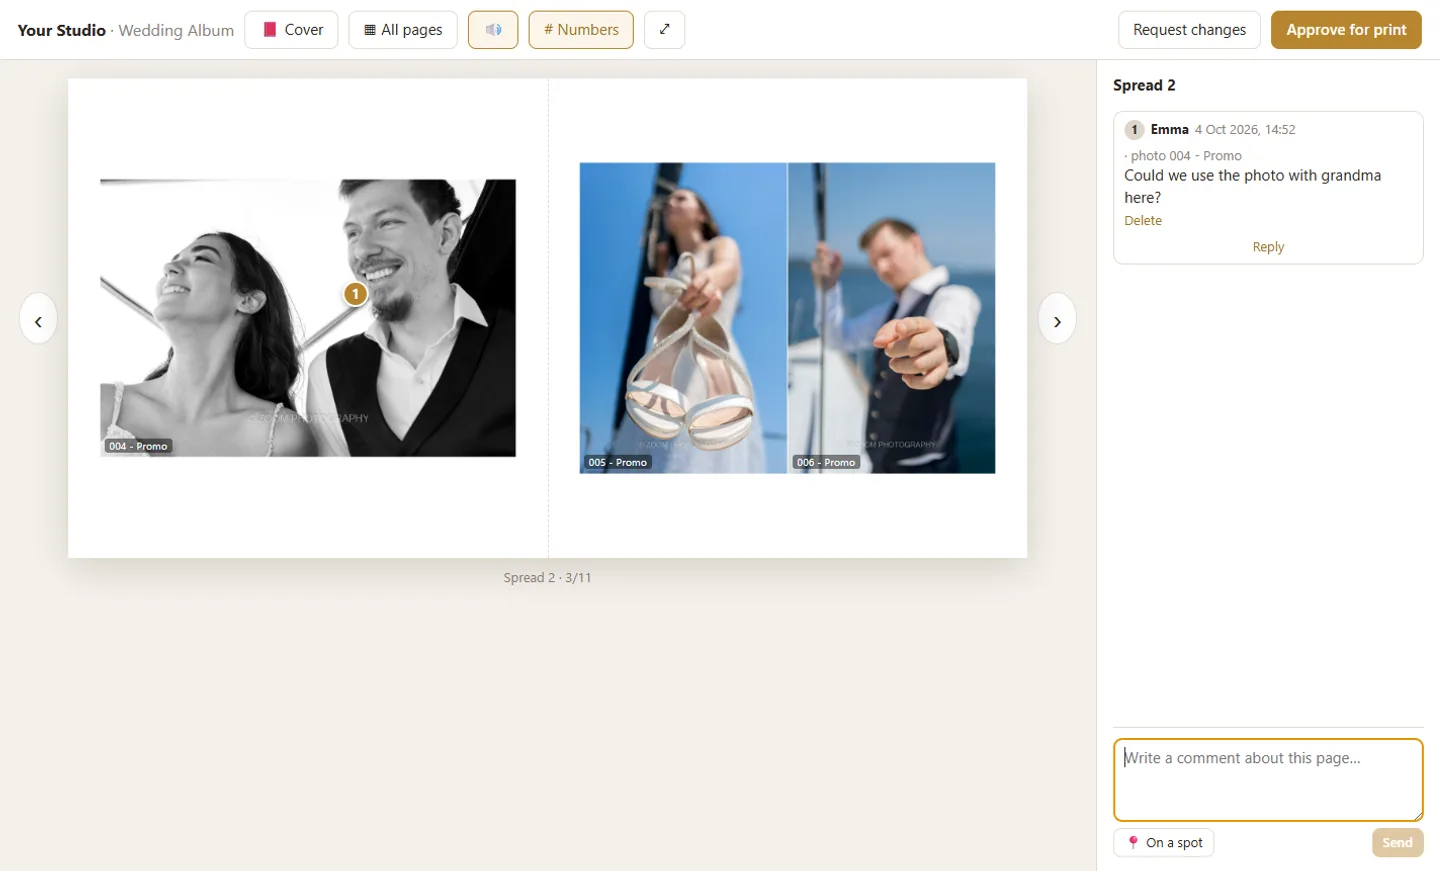
Task: Approve the album for print
Action: (x=1346, y=30)
